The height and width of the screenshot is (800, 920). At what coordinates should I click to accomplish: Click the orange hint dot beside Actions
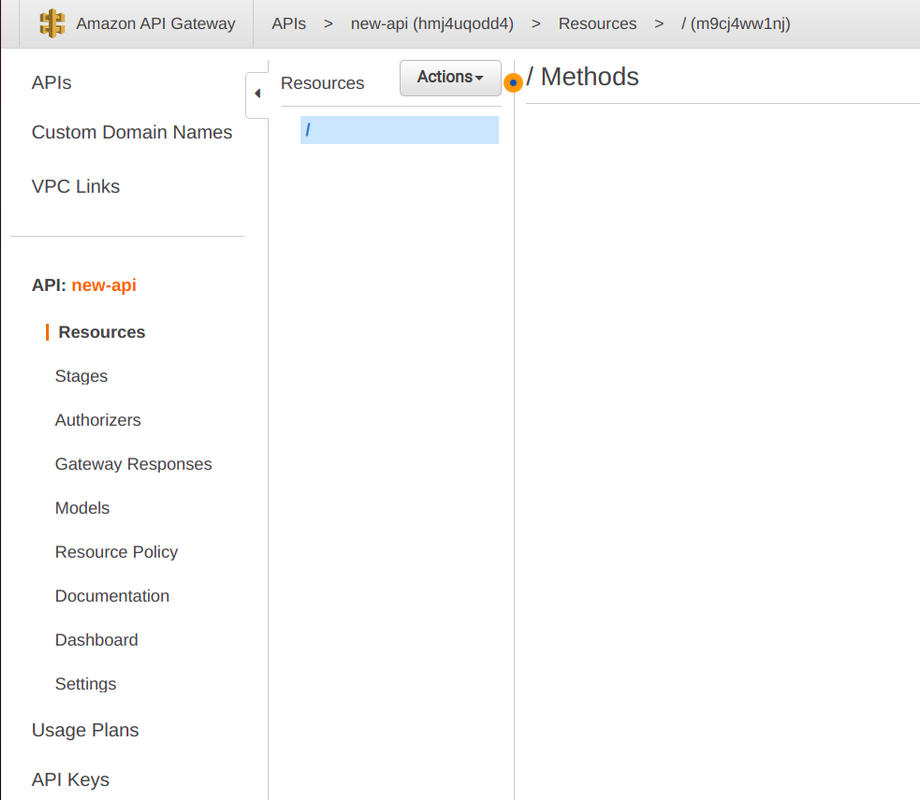tap(513, 83)
